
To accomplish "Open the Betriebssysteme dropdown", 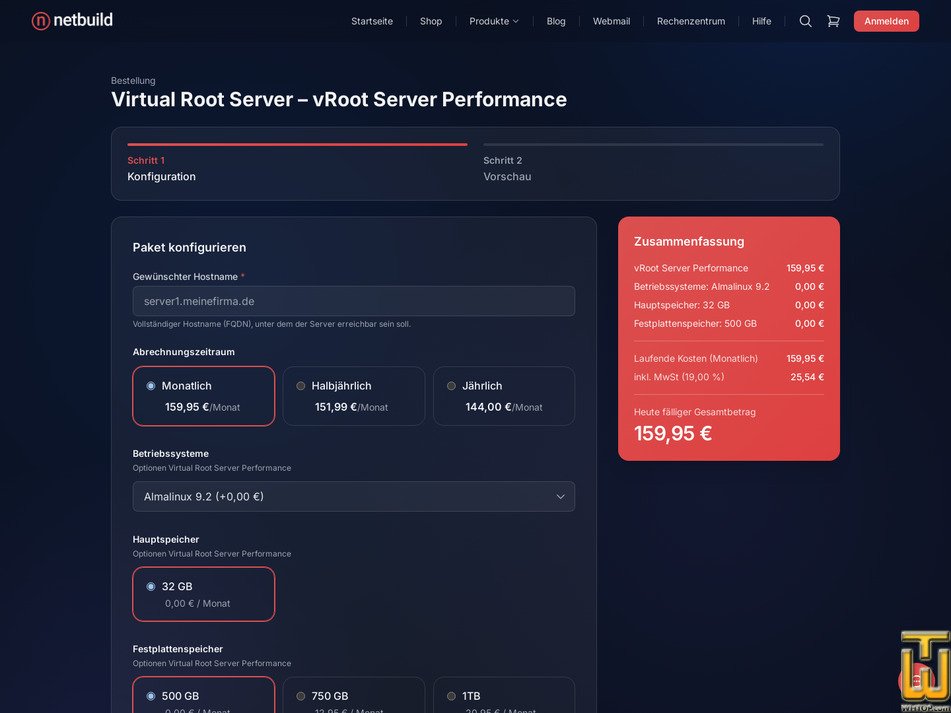I will click(354, 497).
